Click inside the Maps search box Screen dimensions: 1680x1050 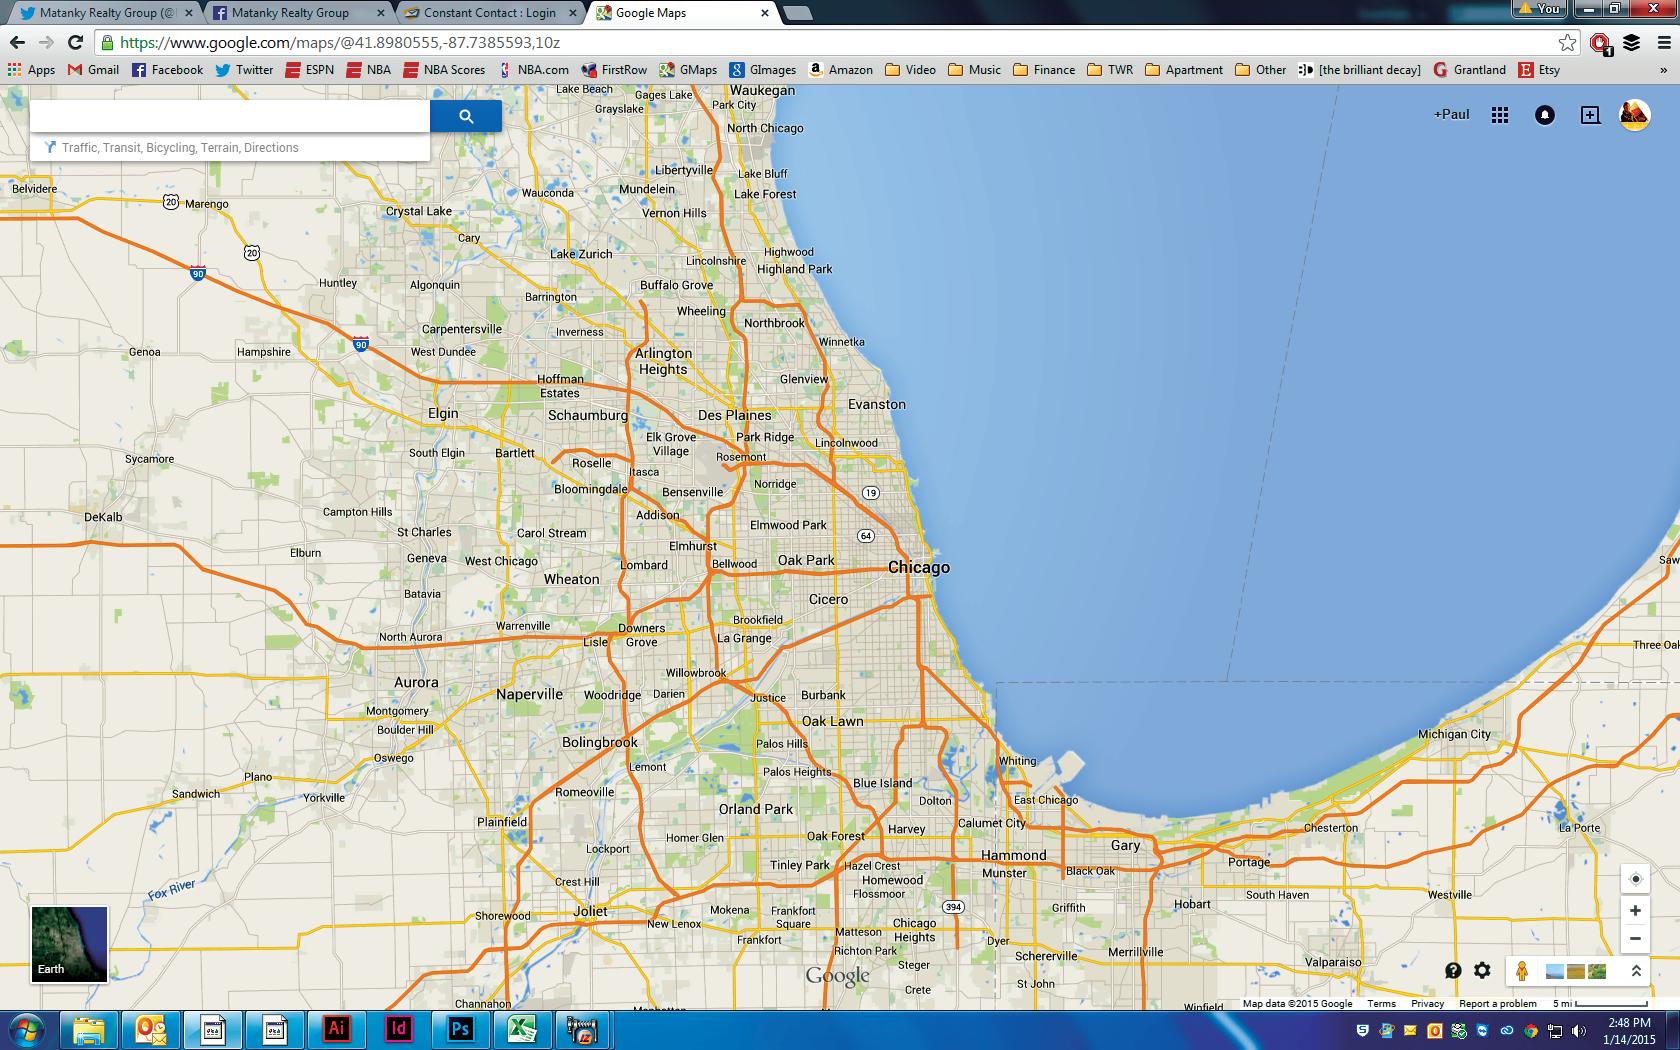click(230, 116)
